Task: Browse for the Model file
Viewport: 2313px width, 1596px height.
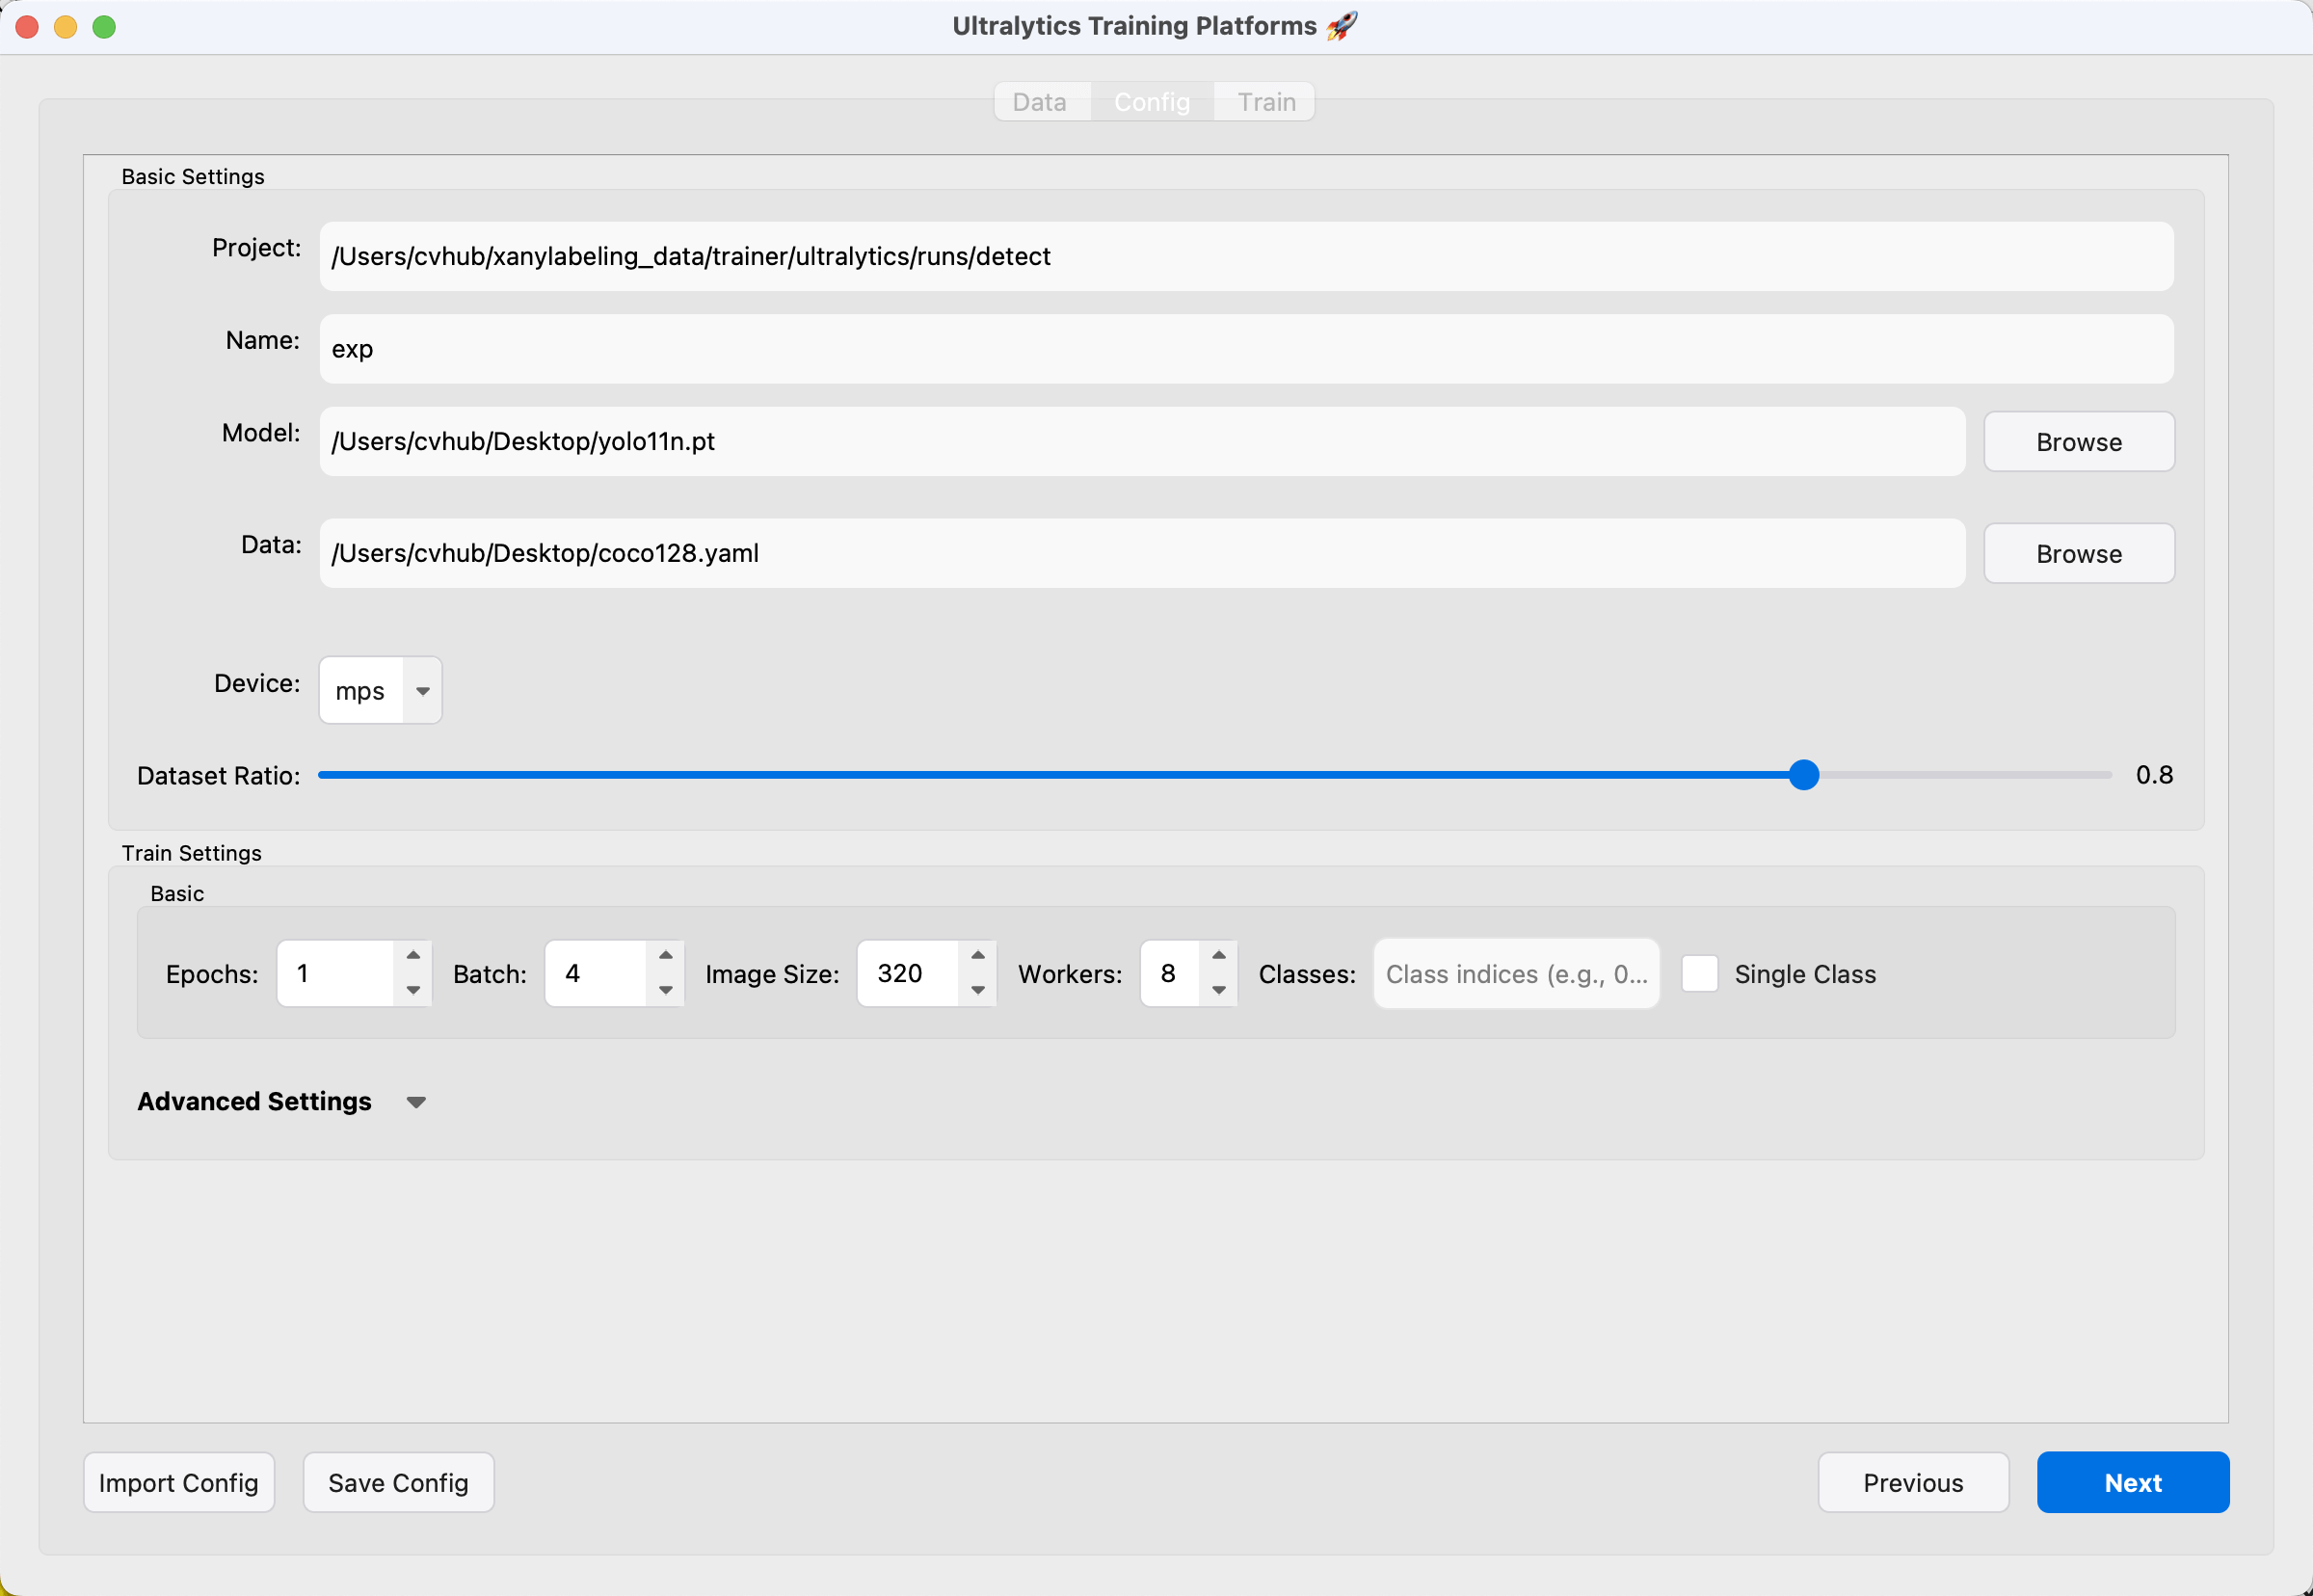Action: pos(2079,442)
